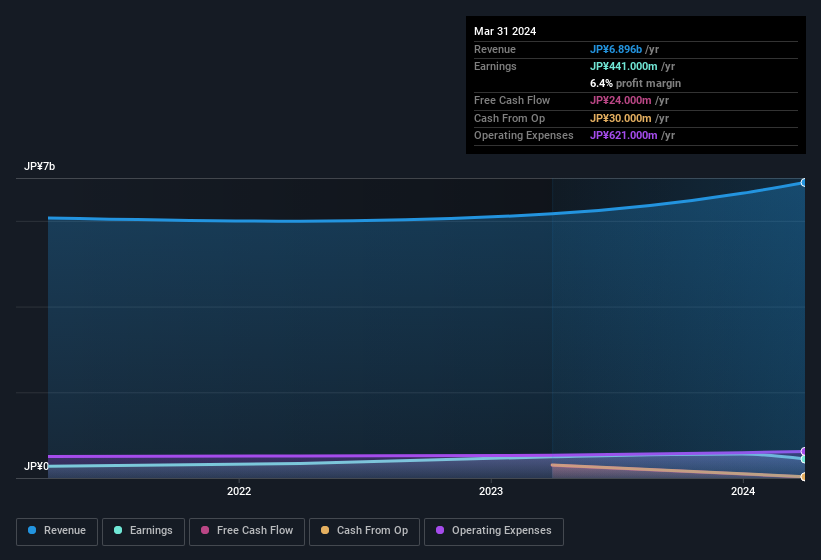Click the 2024 x-axis label
The width and height of the screenshot is (821, 560).
(x=743, y=491)
